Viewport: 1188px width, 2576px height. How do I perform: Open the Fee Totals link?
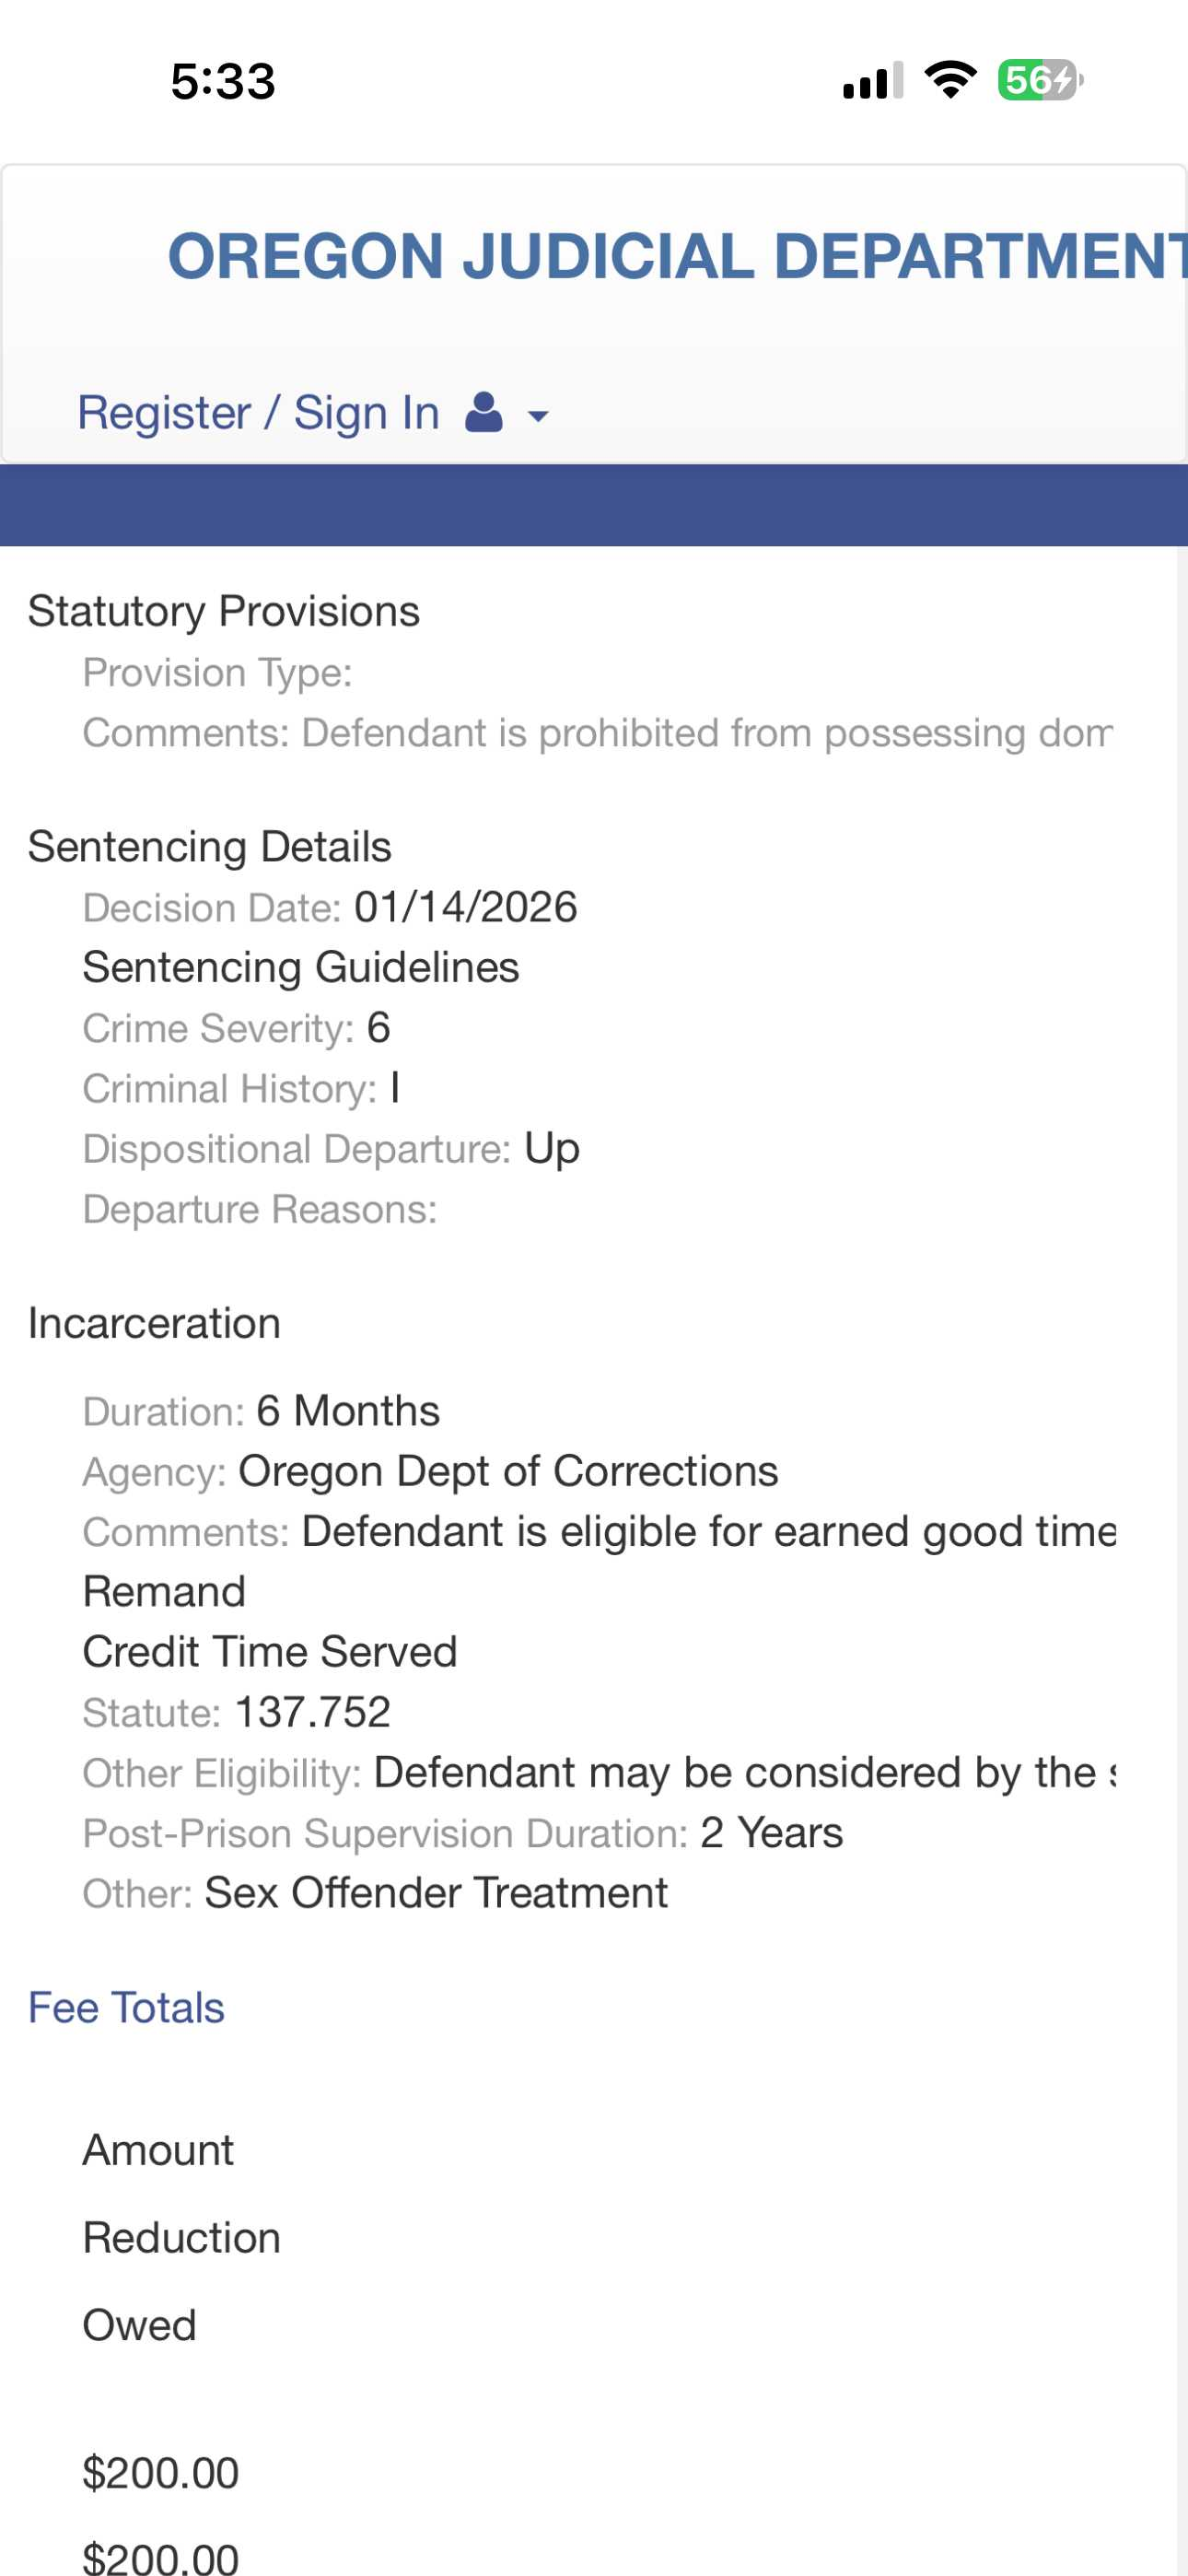pyautogui.click(x=126, y=2007)
